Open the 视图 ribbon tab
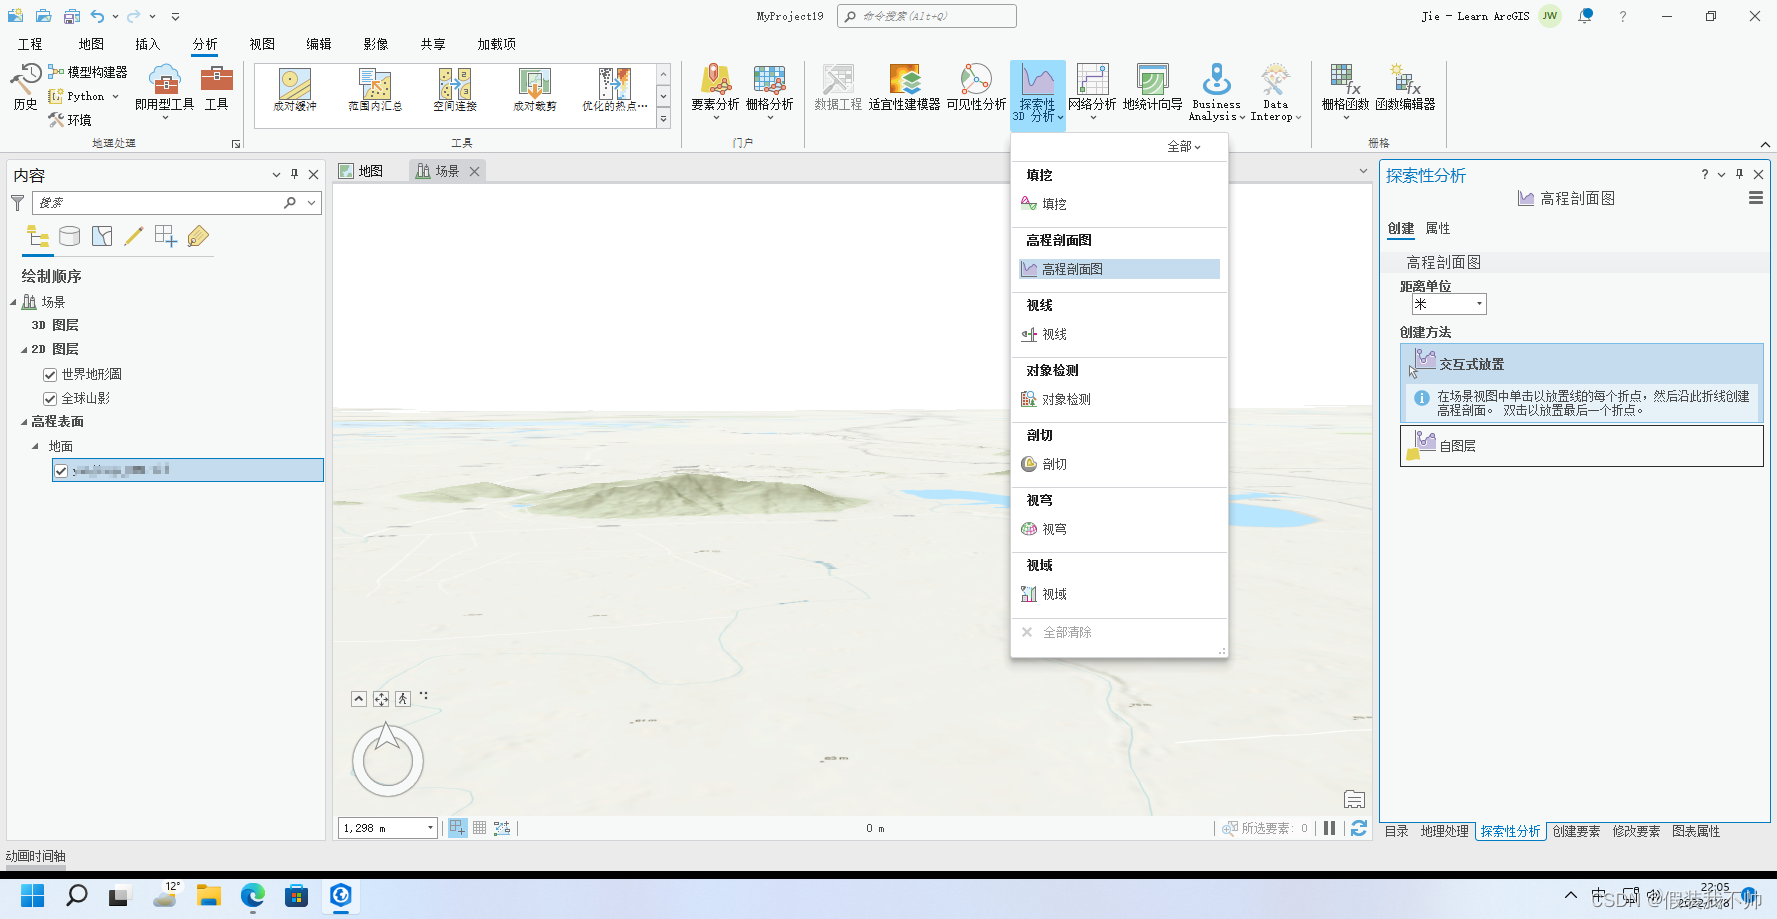 pyautogui.click(x=261, y=43)
